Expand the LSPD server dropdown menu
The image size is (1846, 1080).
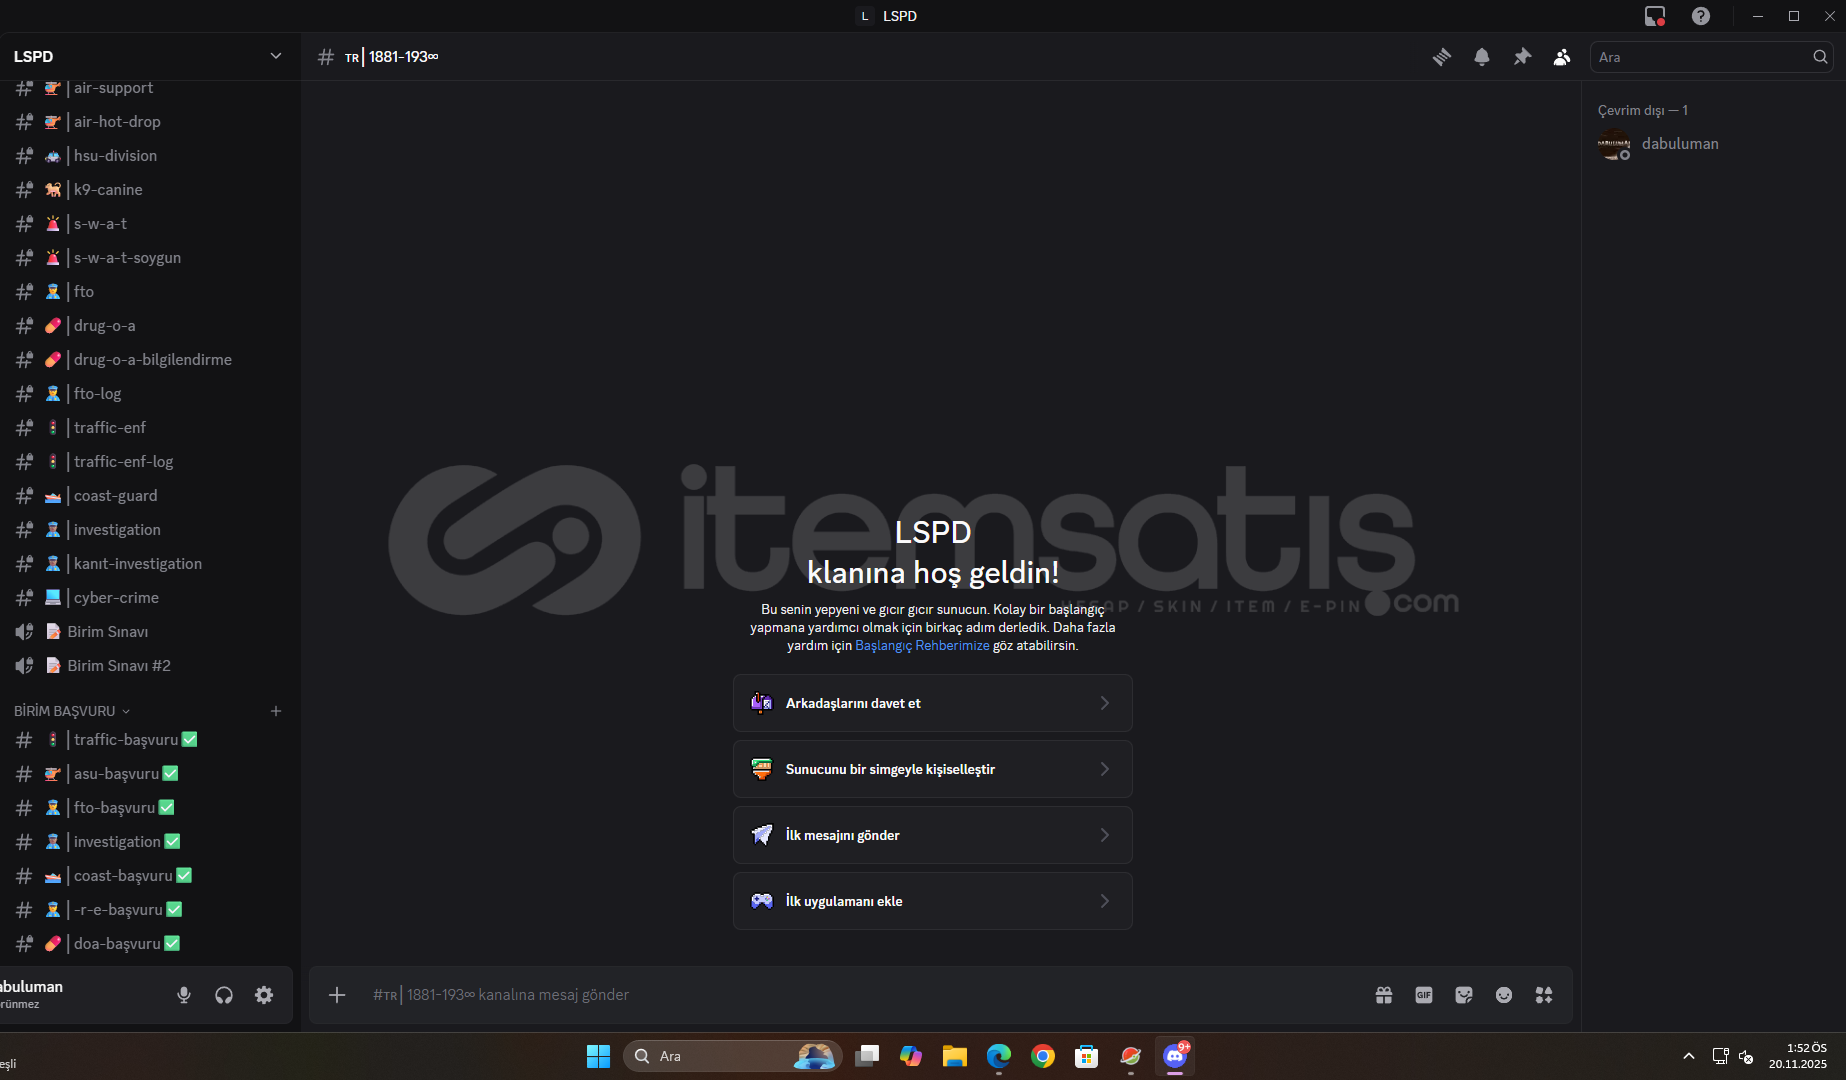pos(276,56)
